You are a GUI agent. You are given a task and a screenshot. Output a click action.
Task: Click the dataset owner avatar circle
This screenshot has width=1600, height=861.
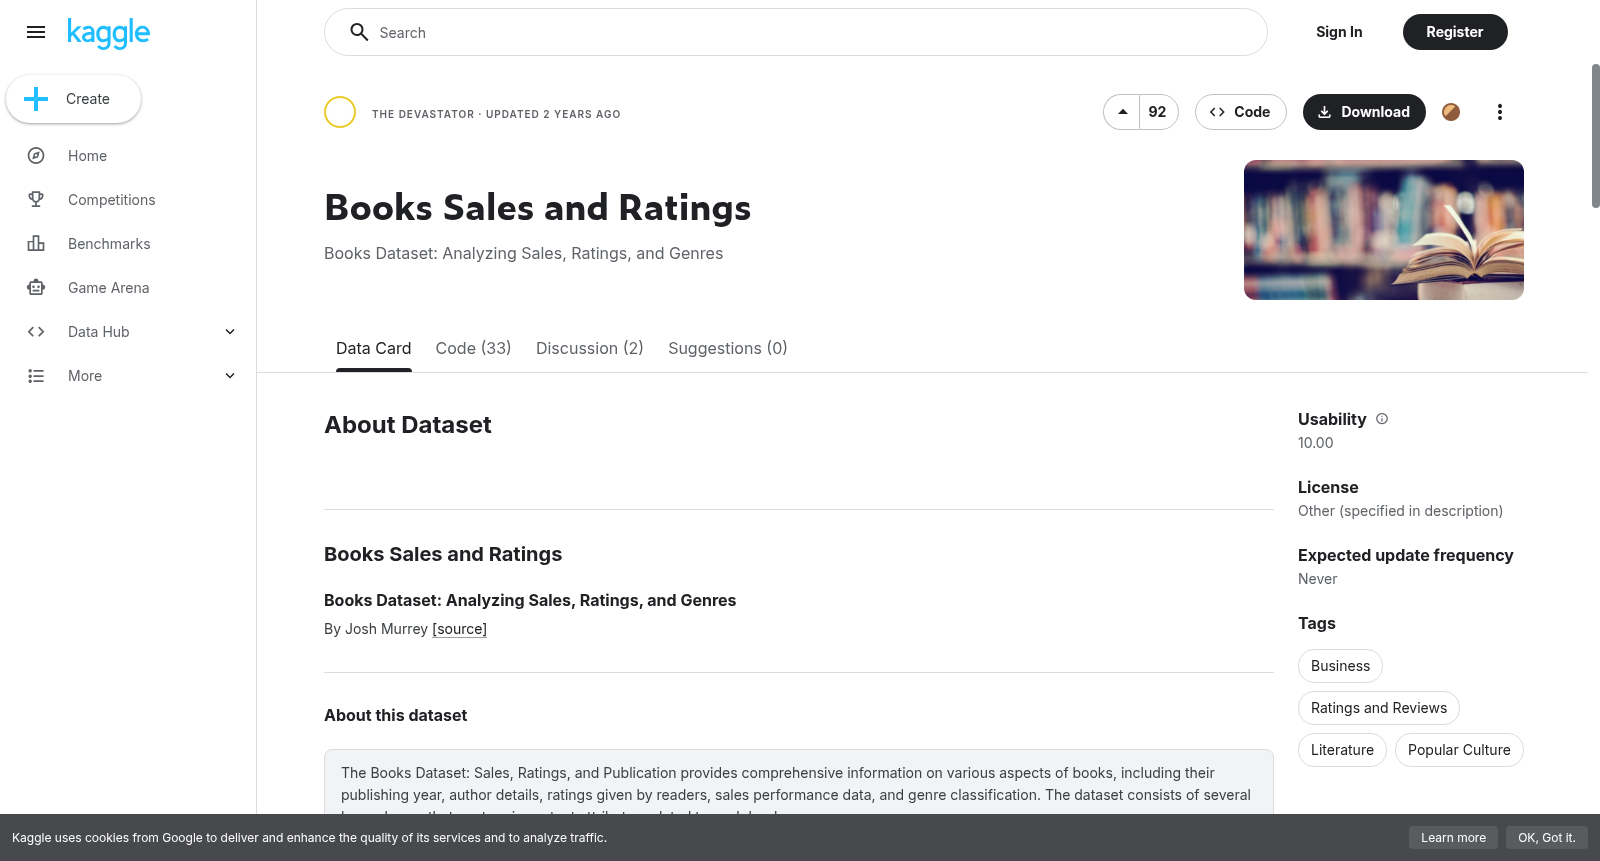coord(340,112)
